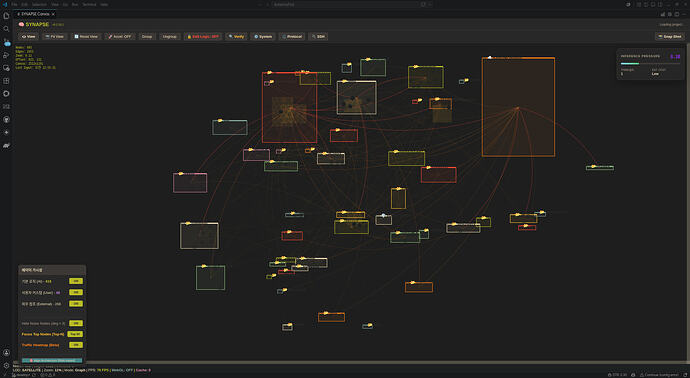690x378 pixels.
Task: Click the canvas vertical scrollbar
Action: (688, 202)
